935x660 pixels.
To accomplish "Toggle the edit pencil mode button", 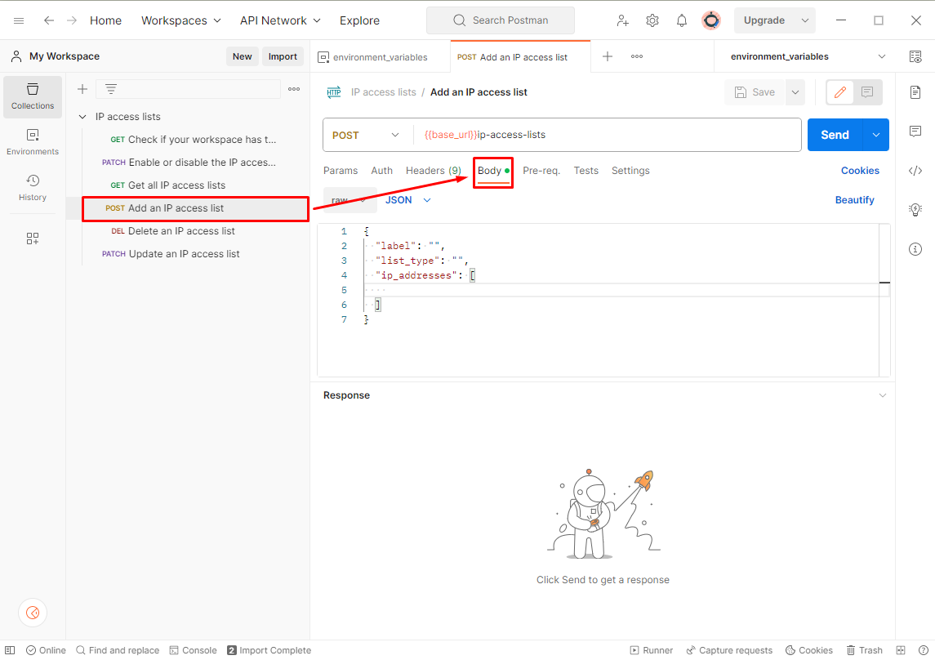I will tap(840, 92).
